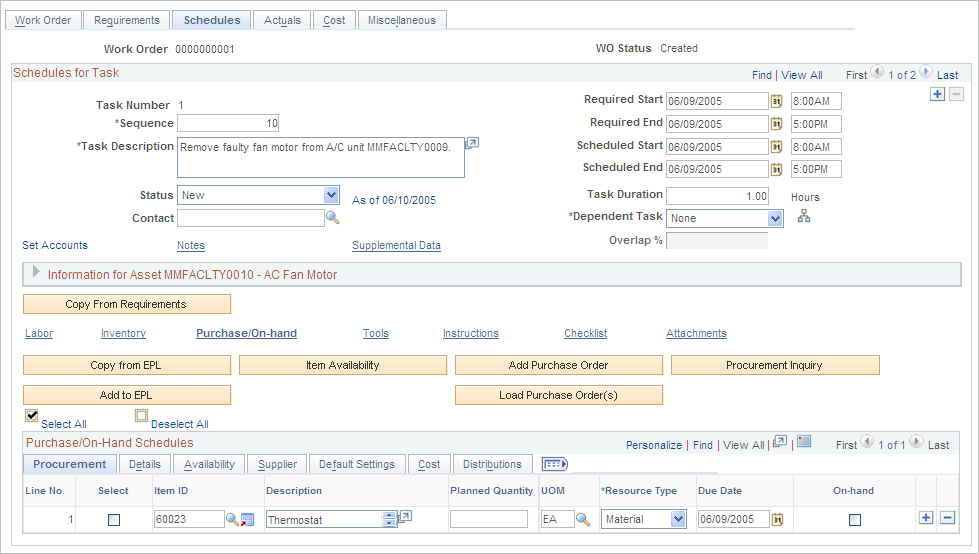Click Load Purchase Order(s) button

point(559,395)
